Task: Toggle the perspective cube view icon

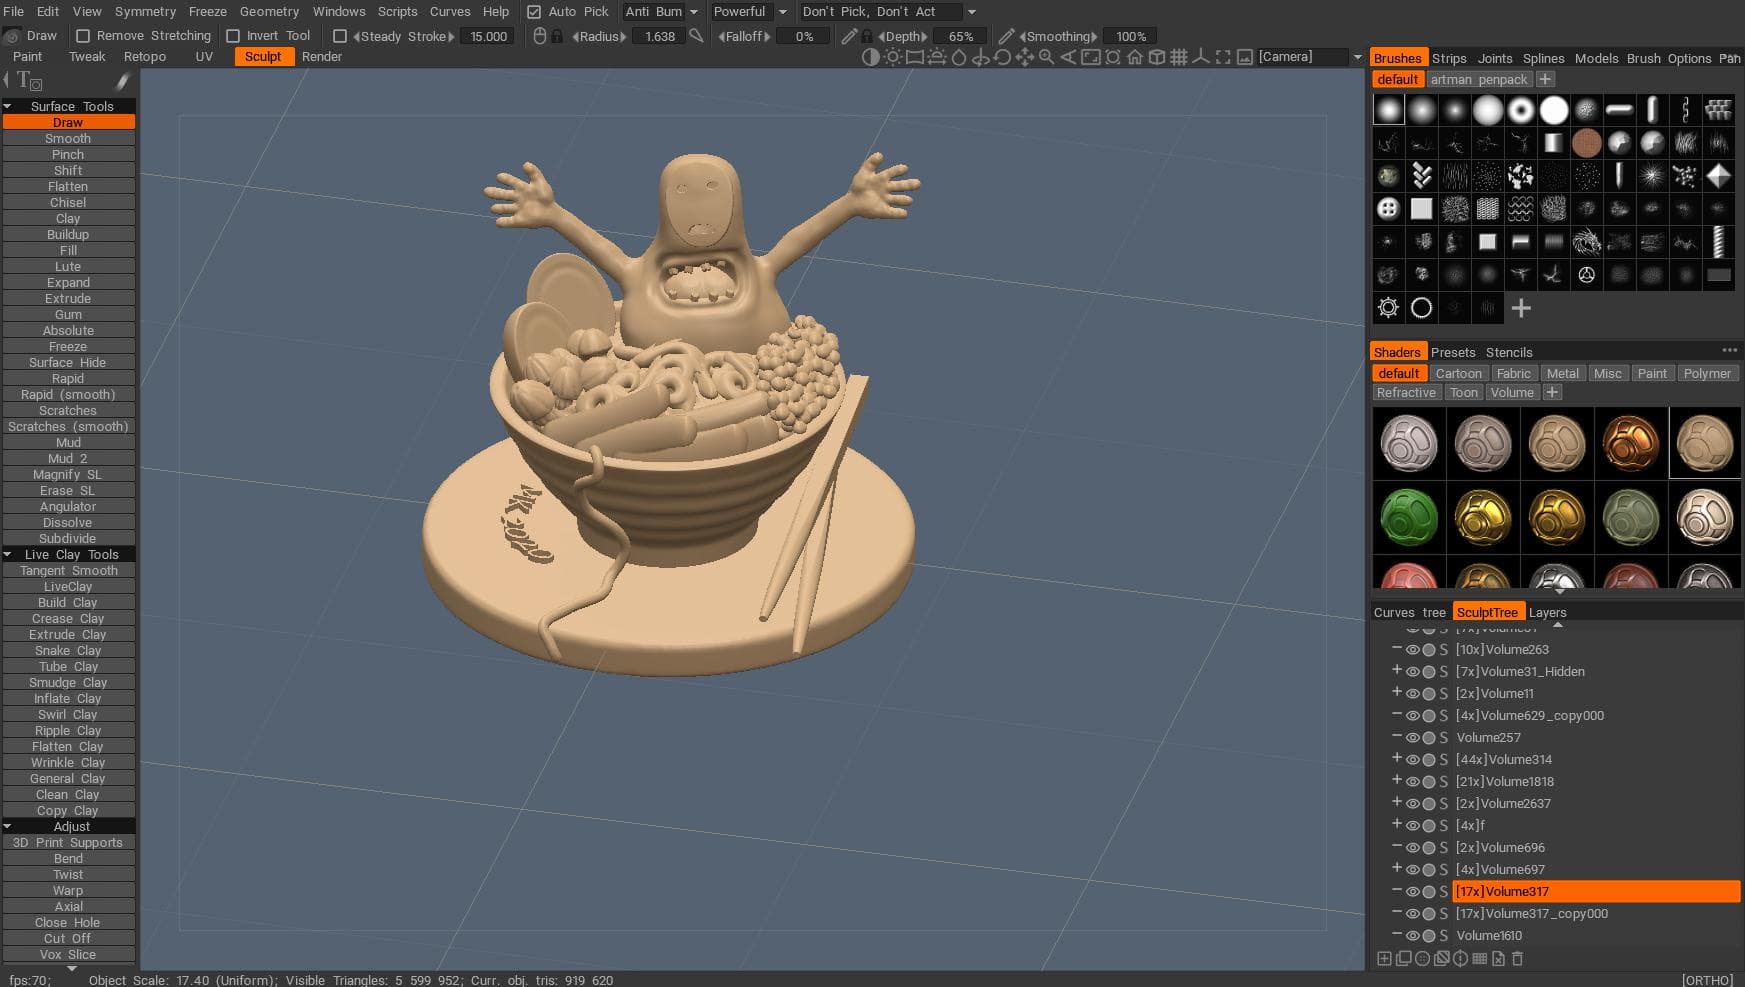Action: (x=1157, y=57)
